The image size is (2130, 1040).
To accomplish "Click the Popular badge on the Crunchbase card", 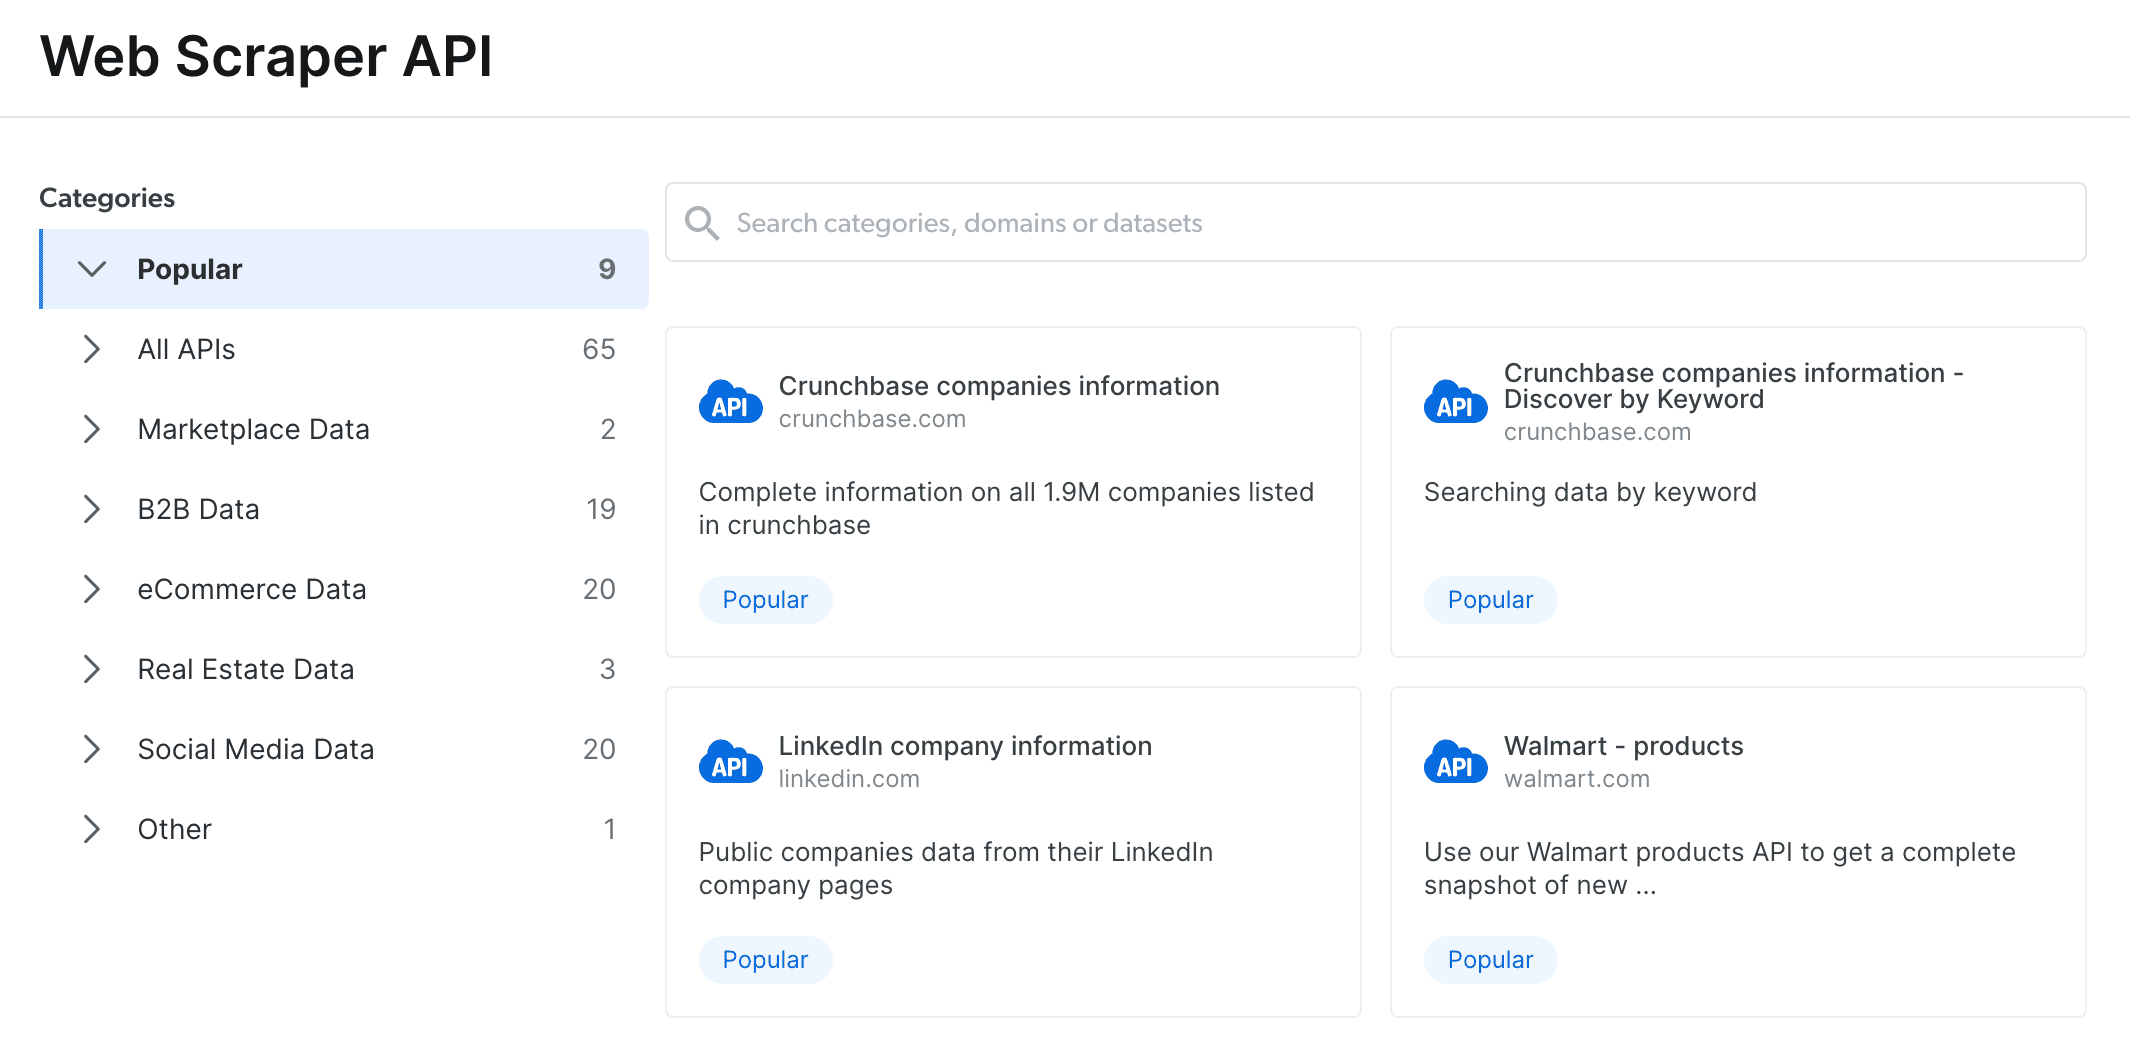I will (765, 599).
